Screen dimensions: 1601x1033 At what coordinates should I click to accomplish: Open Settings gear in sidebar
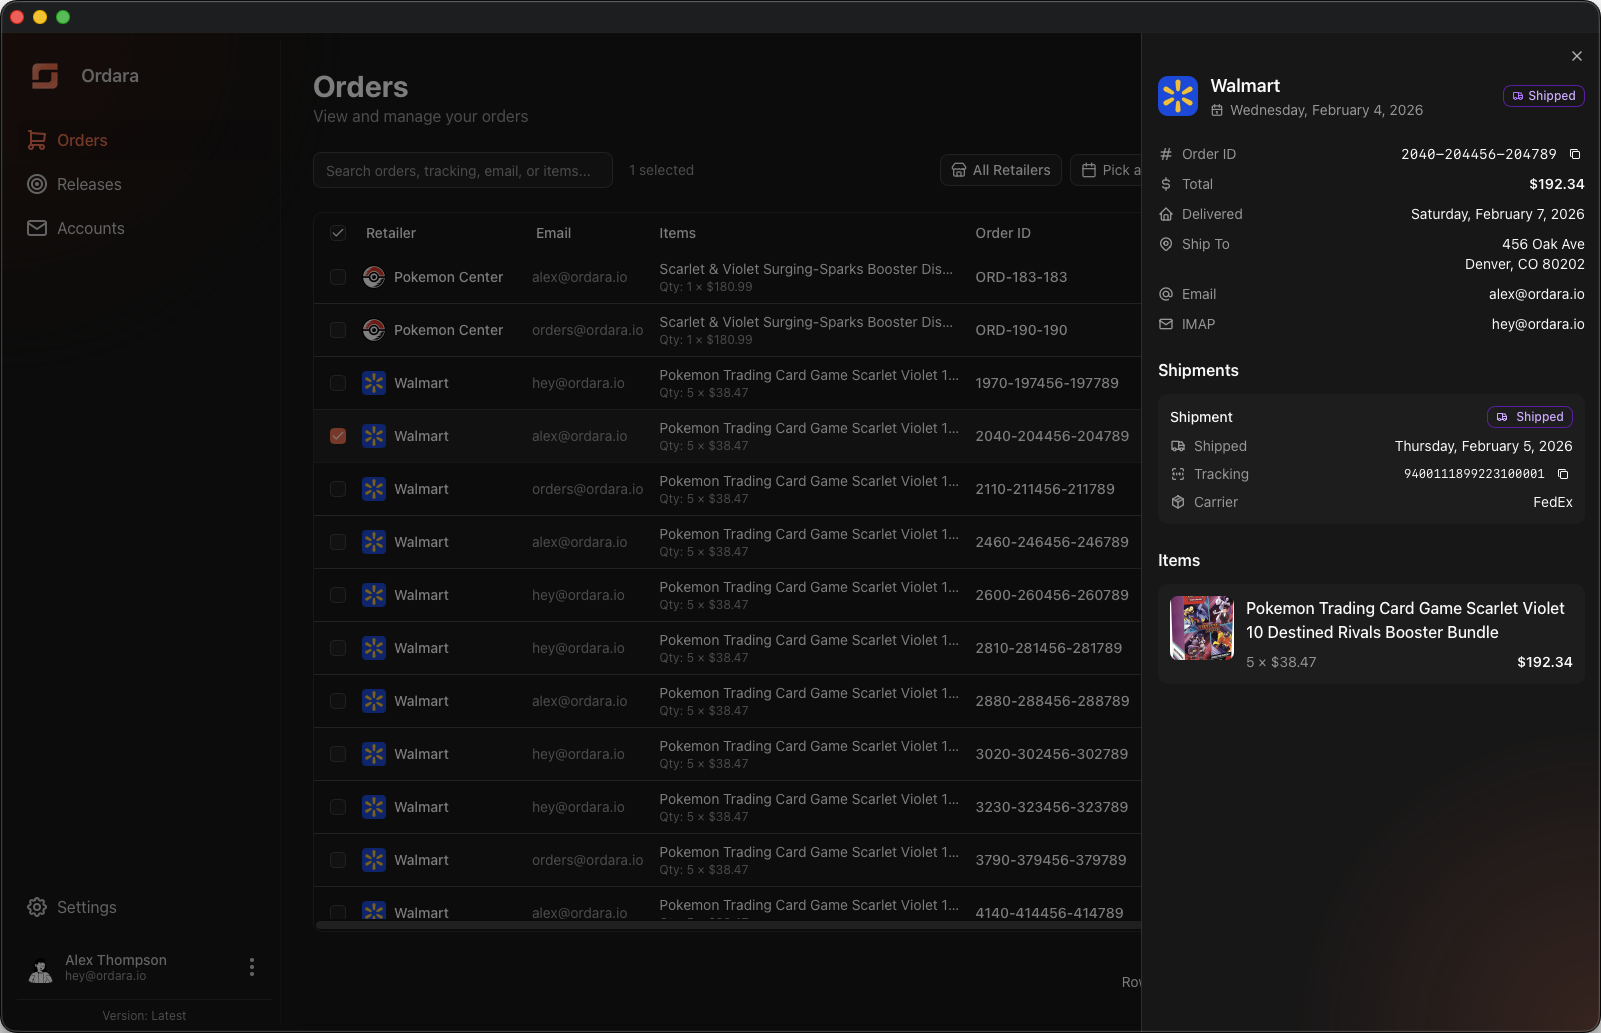point(37,907)
